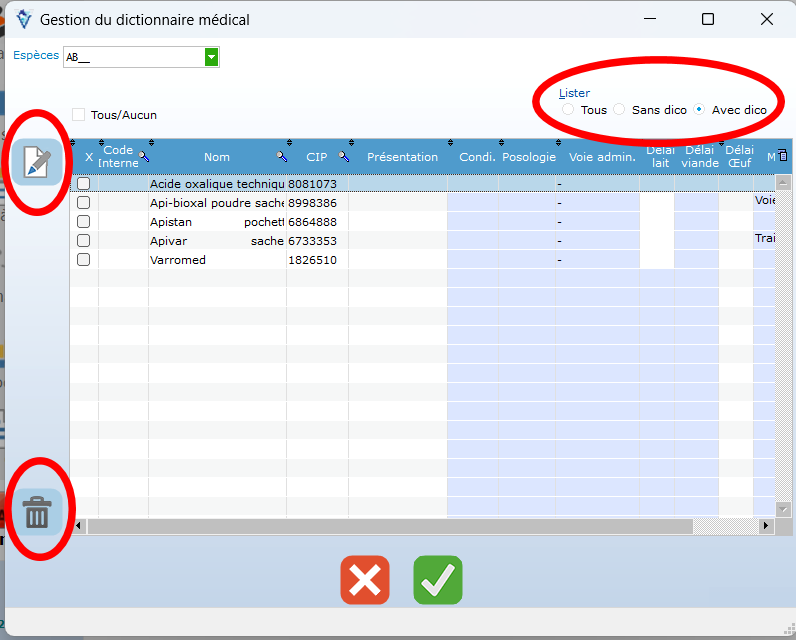
Task: Sort by the Nom column header
Action: click(x=217, y=157)
